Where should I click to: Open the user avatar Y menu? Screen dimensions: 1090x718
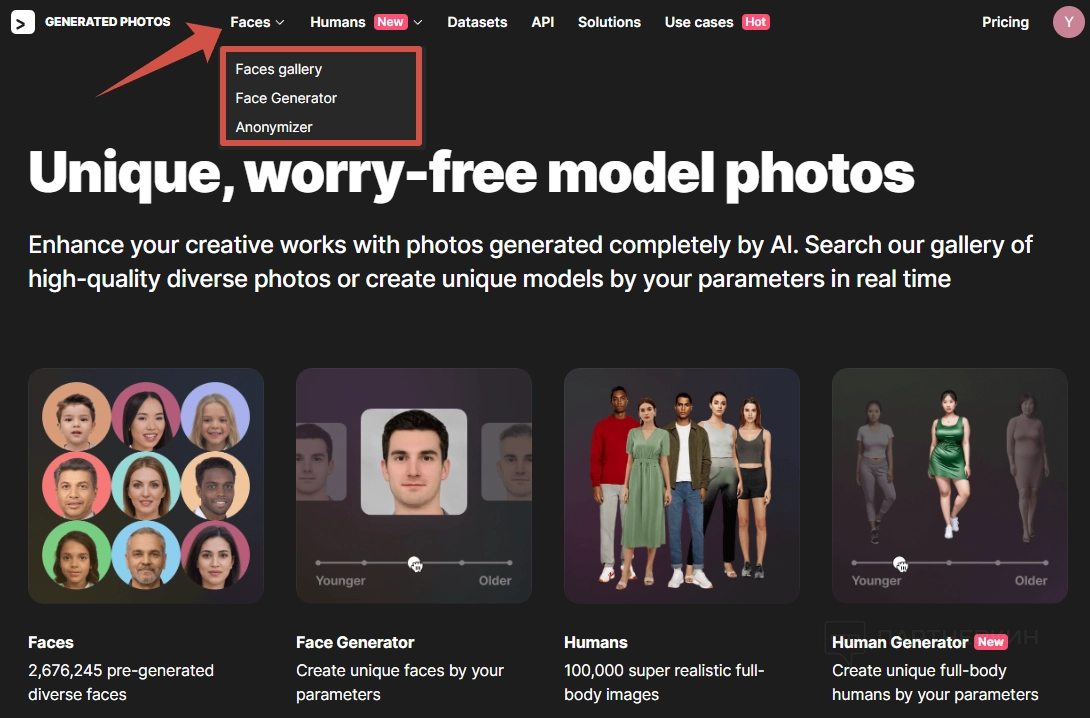tap(1068, 22)
